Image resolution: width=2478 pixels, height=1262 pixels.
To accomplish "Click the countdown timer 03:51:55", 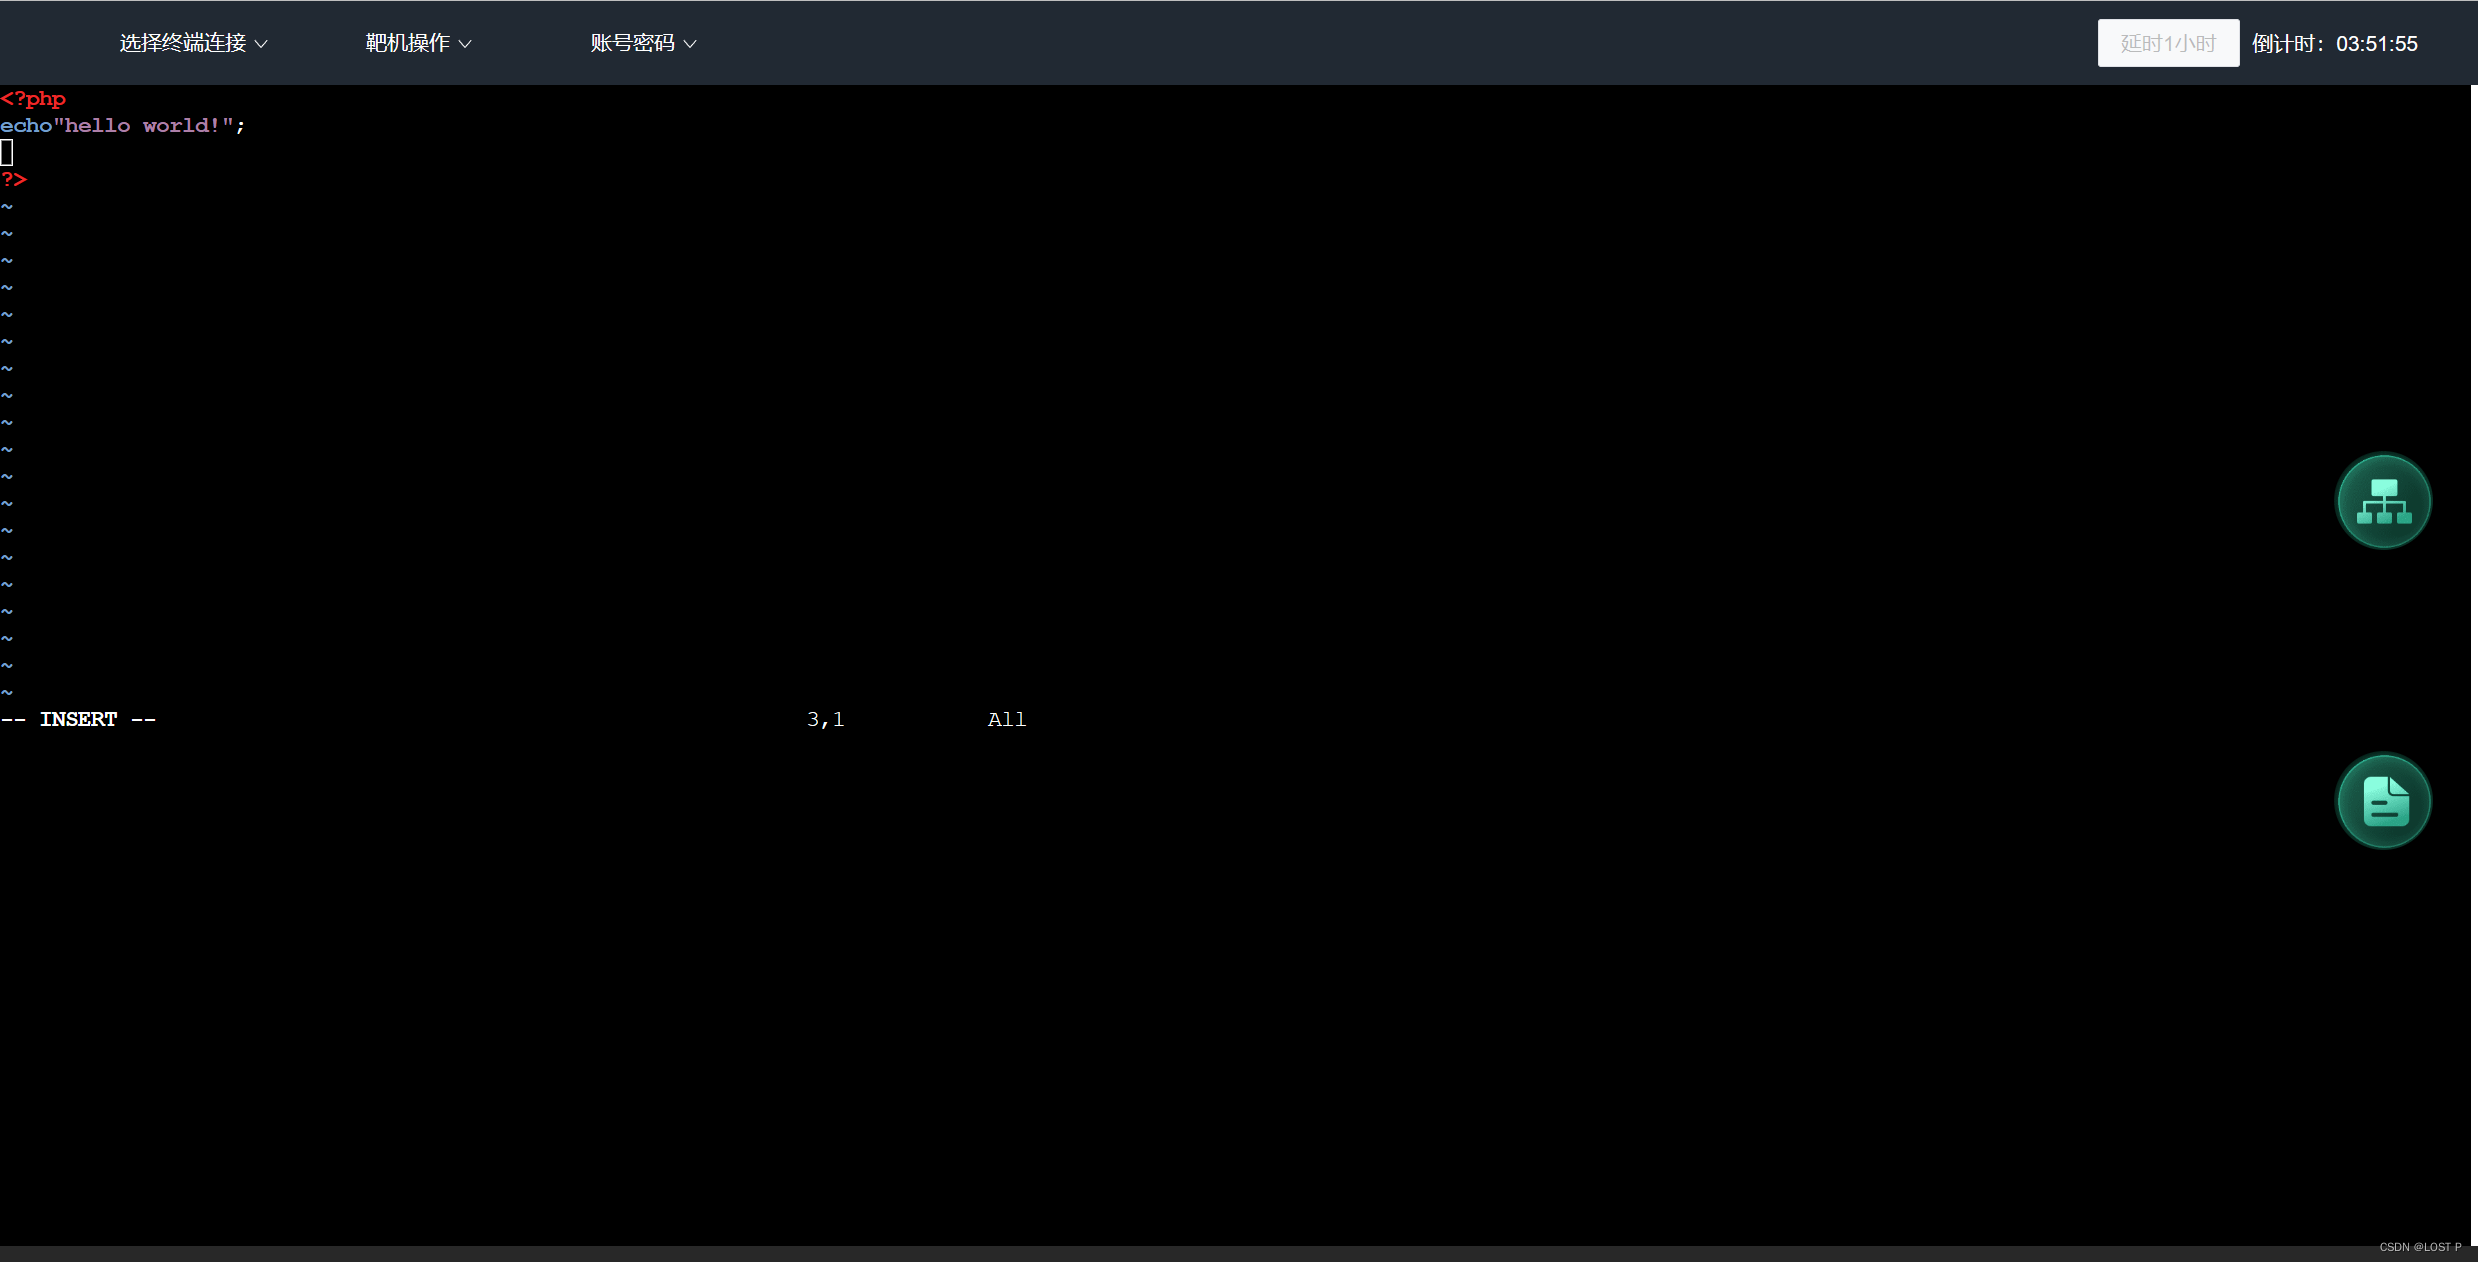I will click(2376, 44).
